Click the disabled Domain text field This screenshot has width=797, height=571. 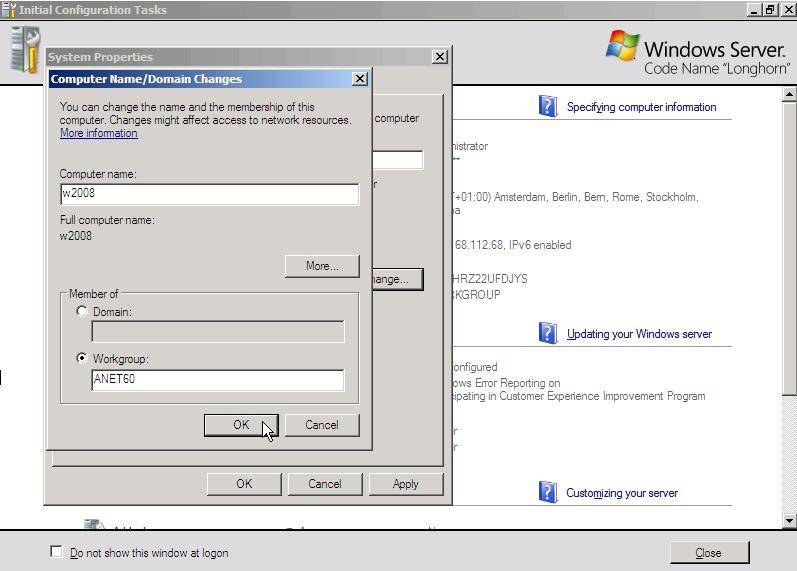pos(218,332)
